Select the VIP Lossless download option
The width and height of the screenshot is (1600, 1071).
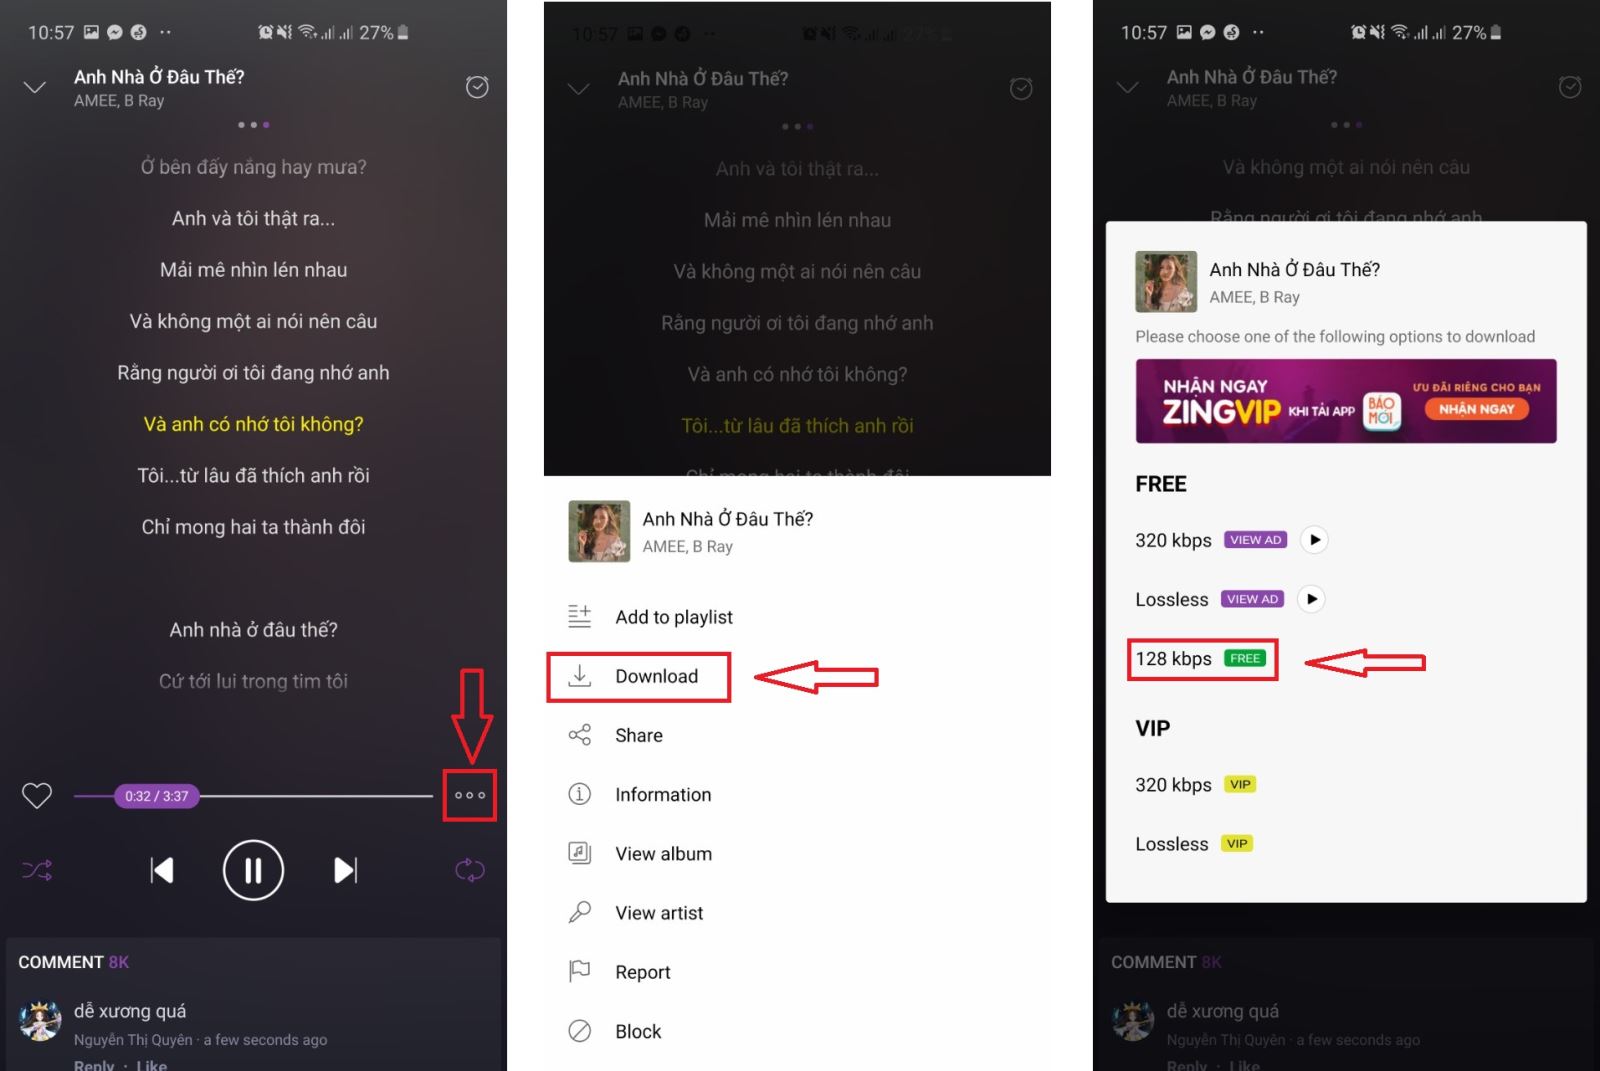(1194, 844)
